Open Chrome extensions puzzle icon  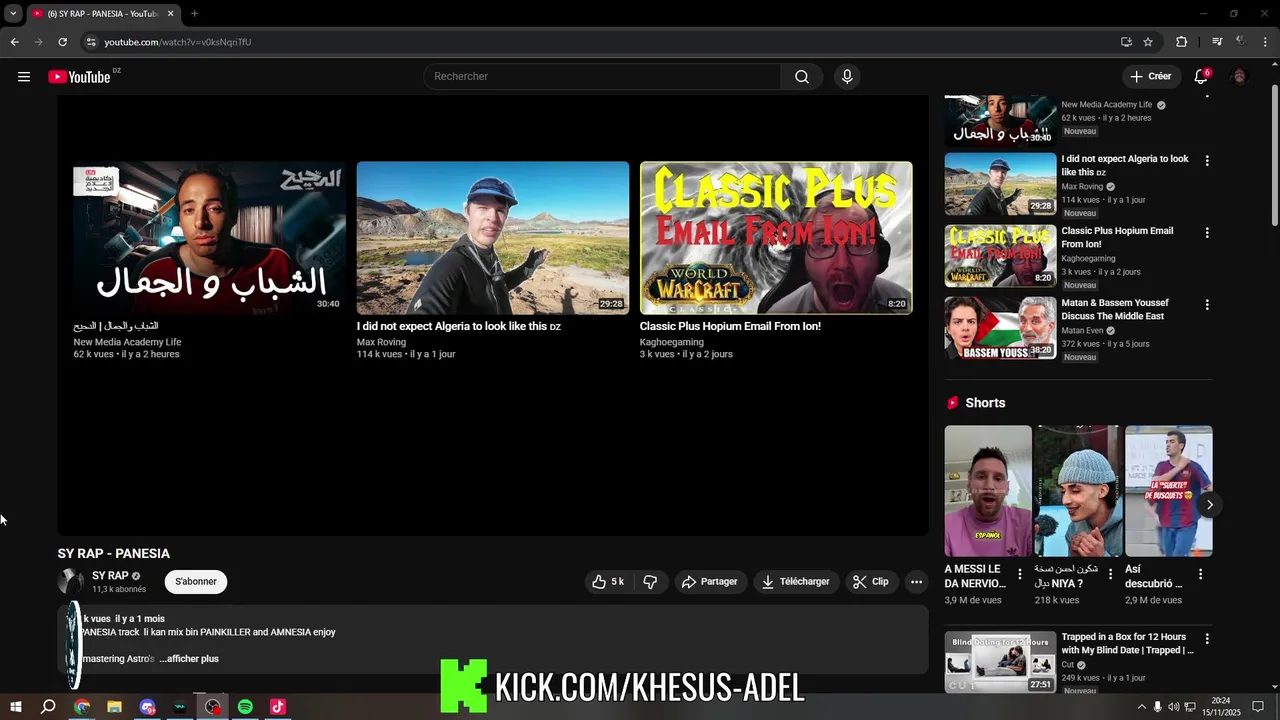coord(1181,42)
